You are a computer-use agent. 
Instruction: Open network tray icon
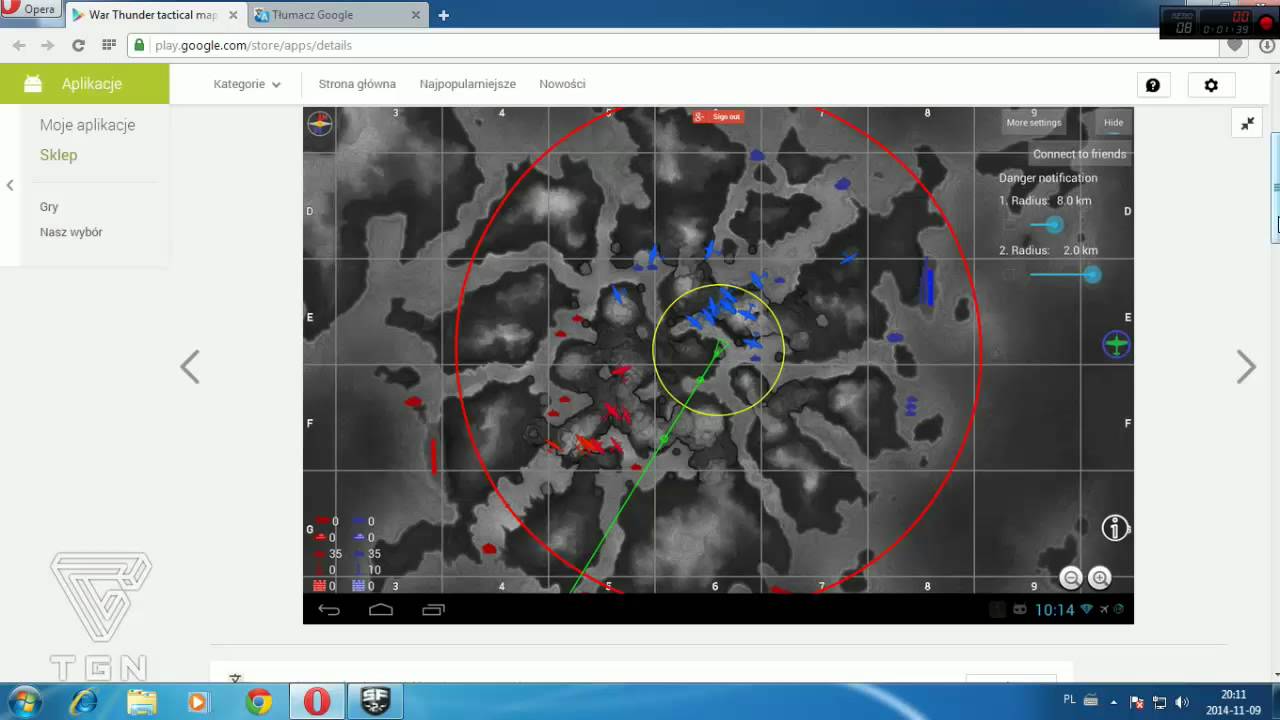click(x=1160, y=702)
